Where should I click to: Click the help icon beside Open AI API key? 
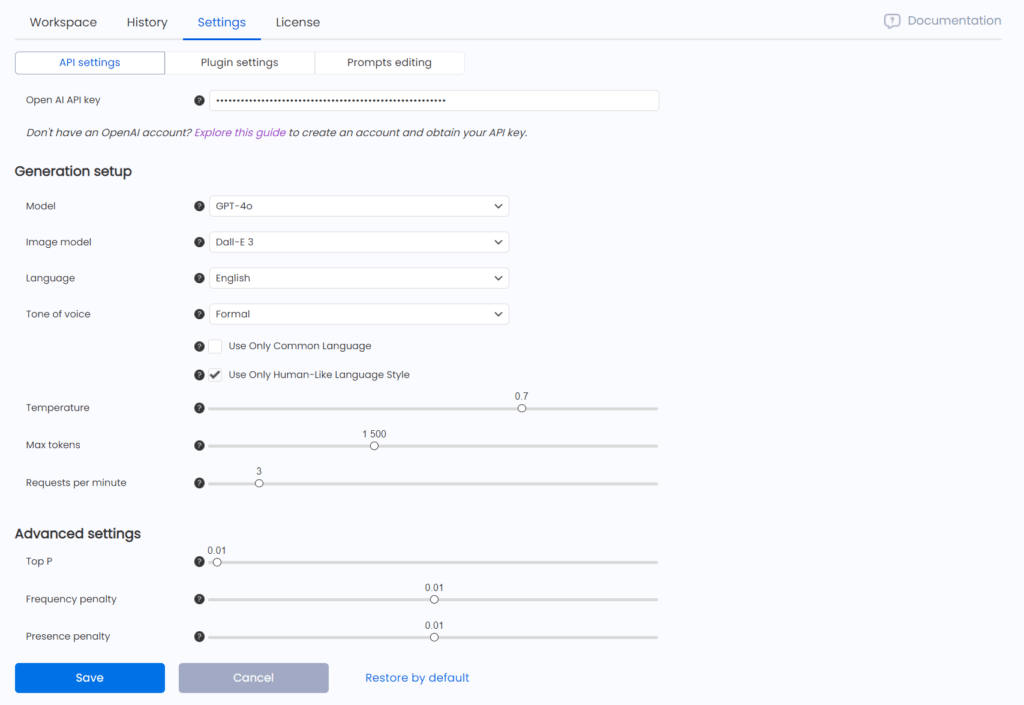pyautogui.click(x=199, y=101)
